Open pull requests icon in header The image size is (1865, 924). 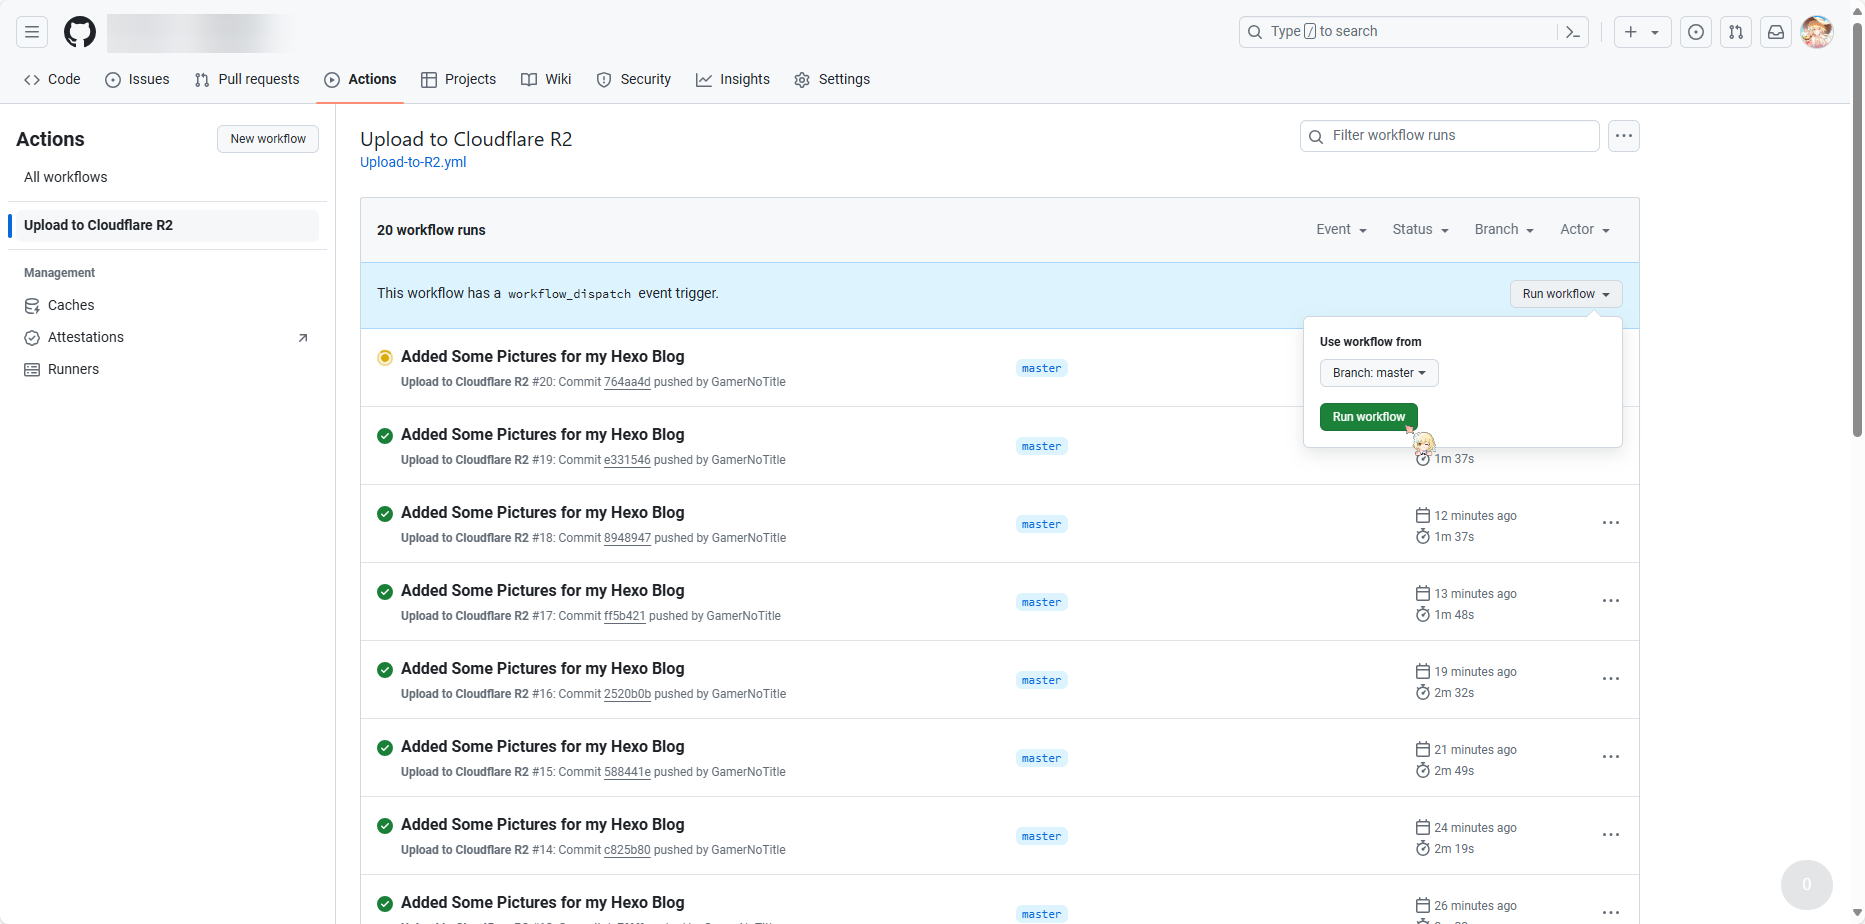pyautogui.click(x=1736, y=32)
